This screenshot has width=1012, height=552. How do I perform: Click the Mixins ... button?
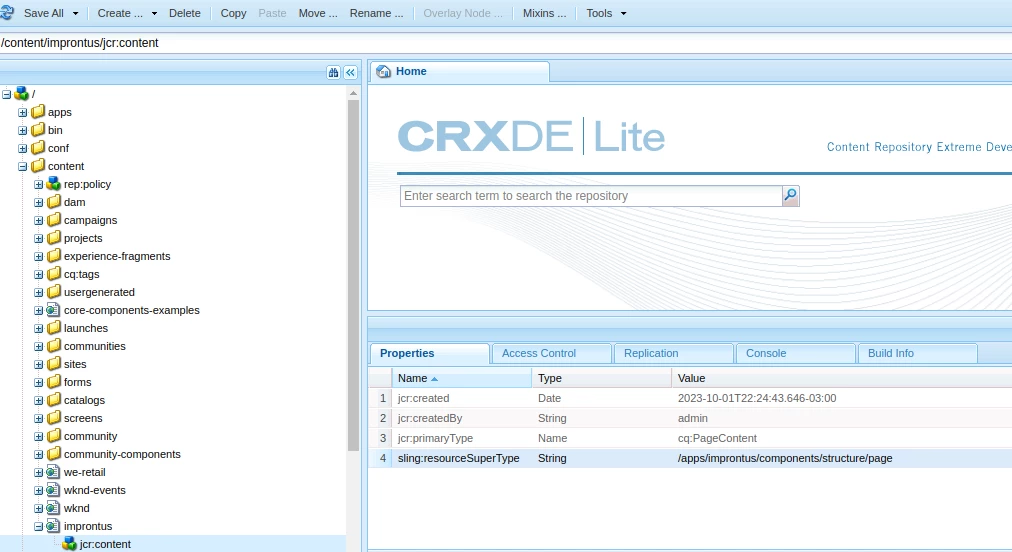544,13
